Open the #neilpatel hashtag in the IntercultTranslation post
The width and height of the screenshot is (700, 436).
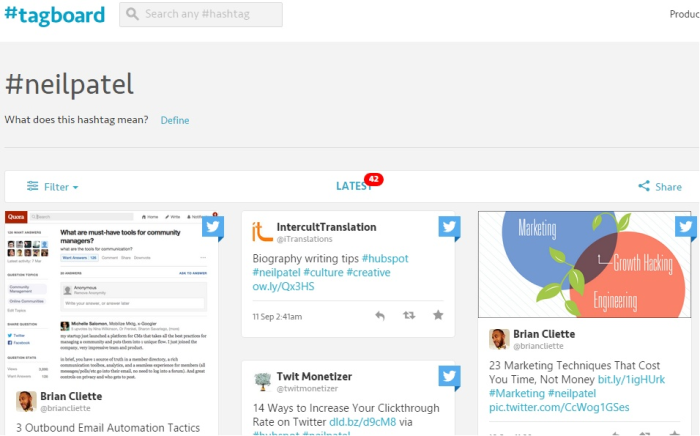click(x=276, y=272)
